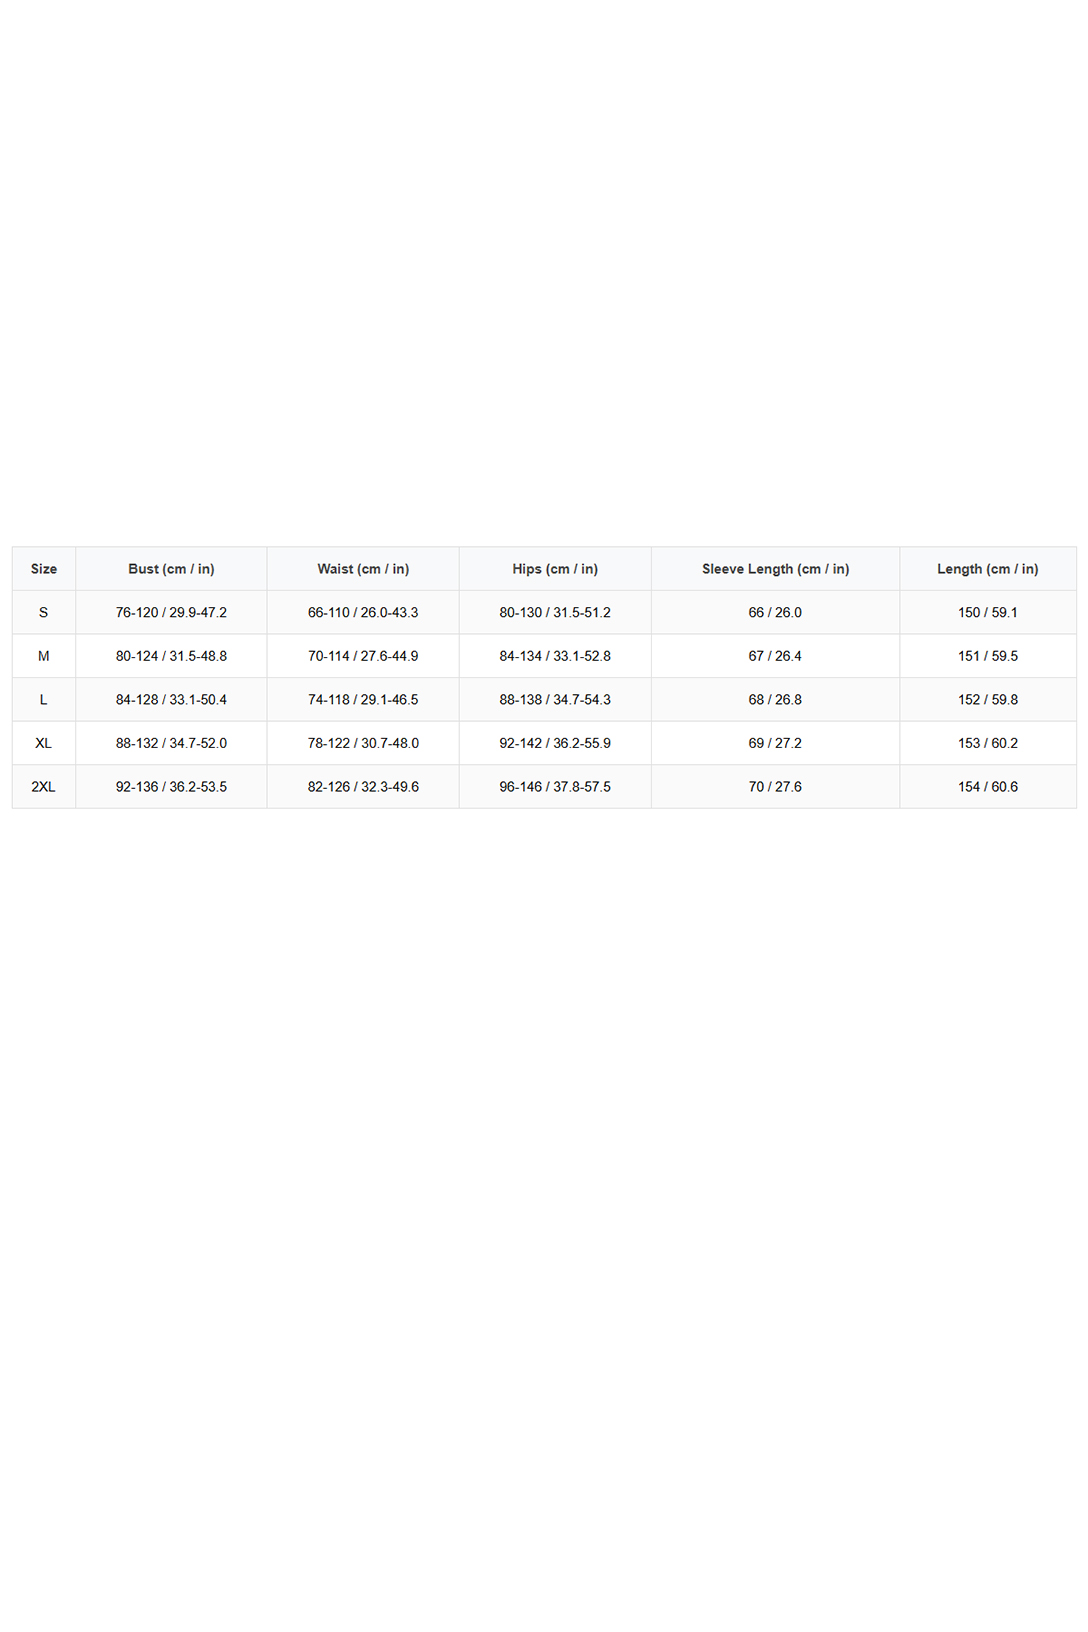Viewport: 1088px width, 1632px height.
Task: Click waist value 74-118 / 29.1-46.5
Action: [363, 700]
